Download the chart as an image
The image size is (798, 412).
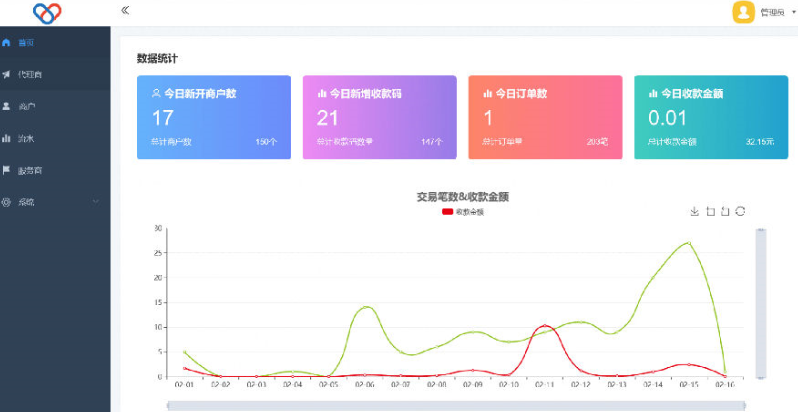(x=695, y=211)
